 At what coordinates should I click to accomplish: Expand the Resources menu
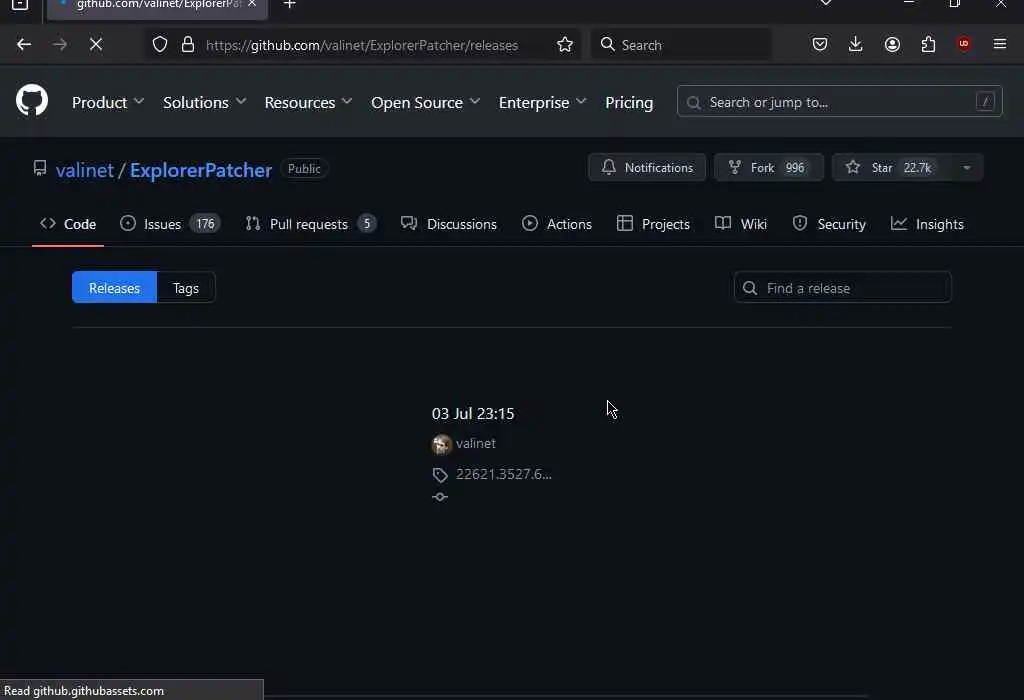click(x=308, y=103)
